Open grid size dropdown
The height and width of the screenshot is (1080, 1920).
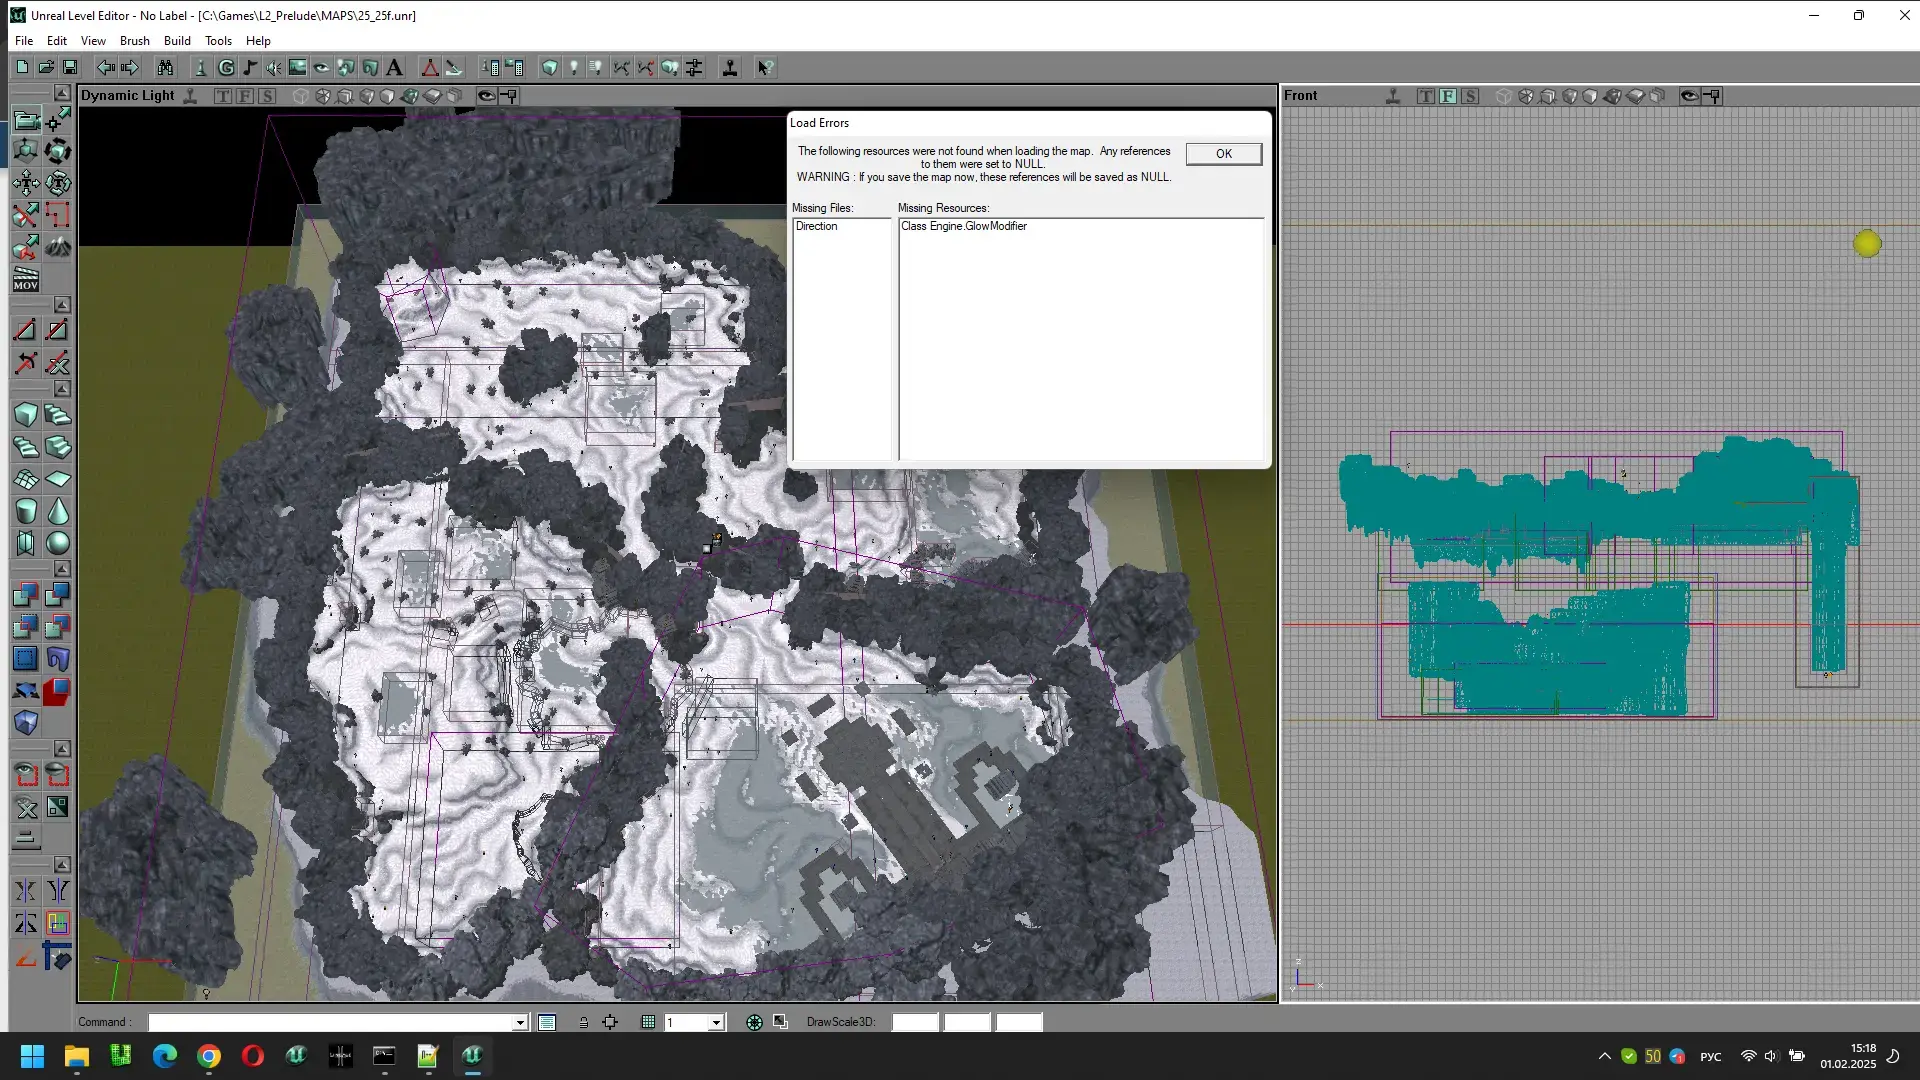pos(716,1022)
